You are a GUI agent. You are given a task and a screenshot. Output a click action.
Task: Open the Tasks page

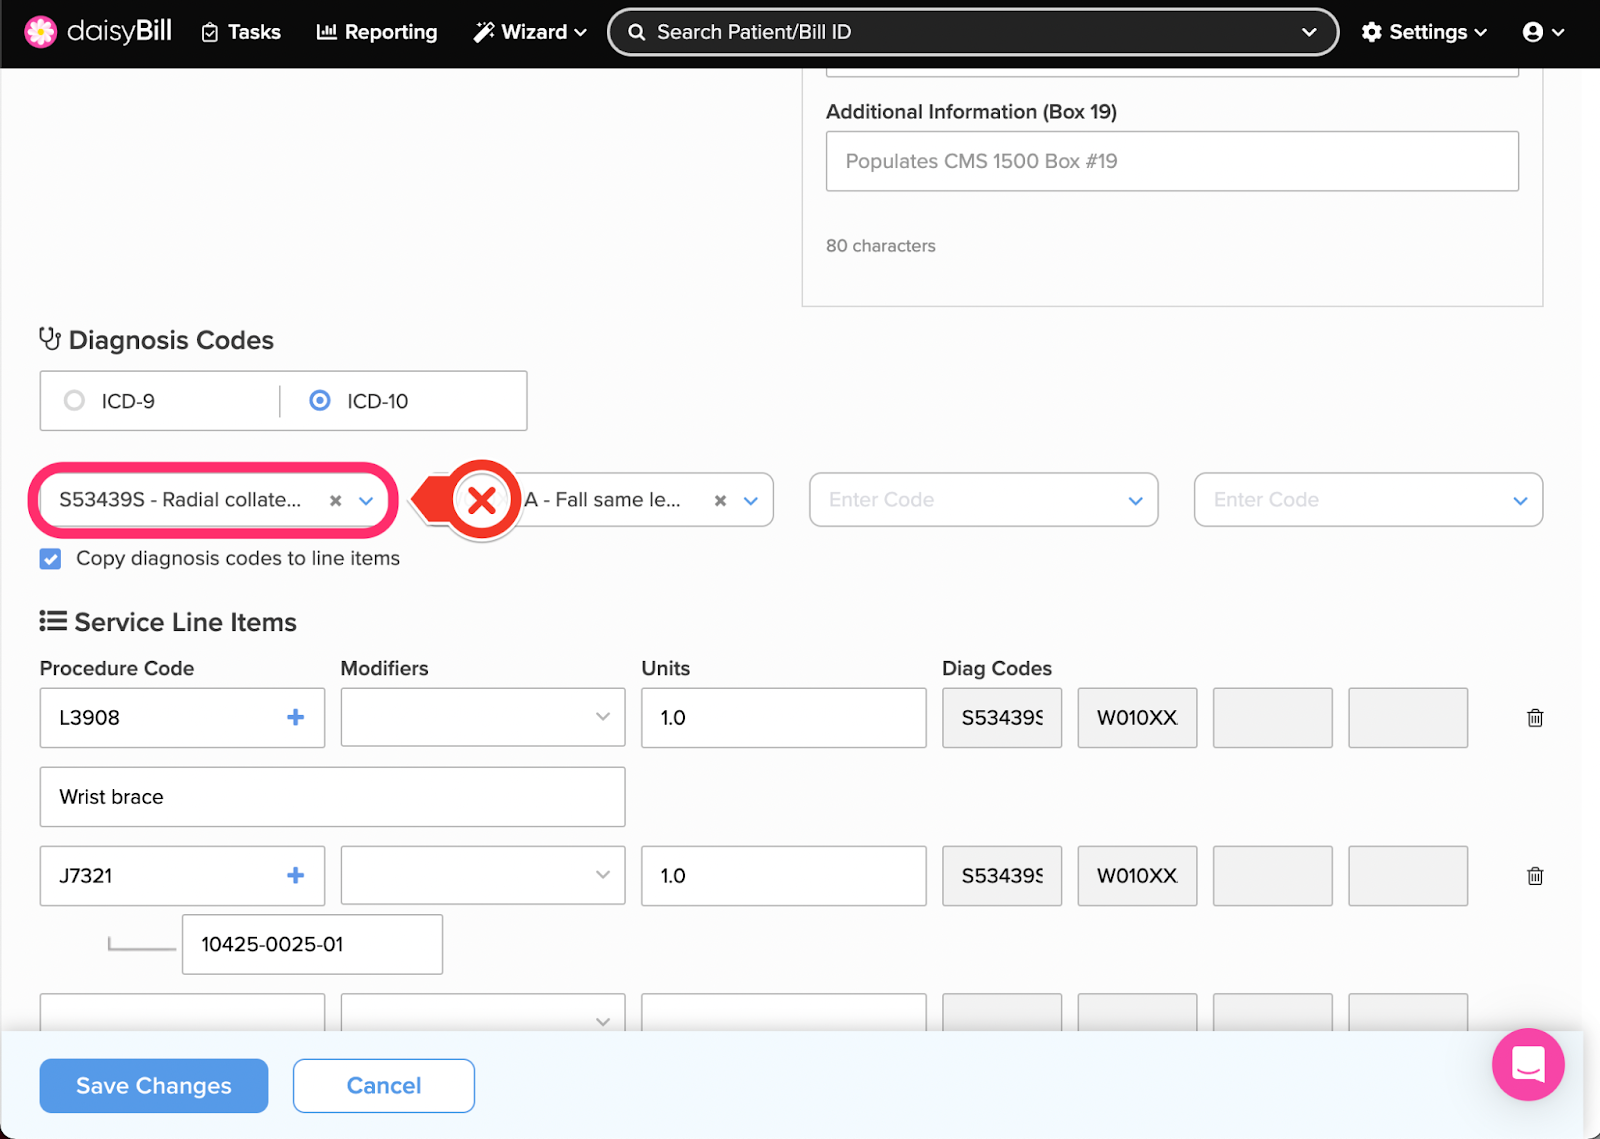pos(241,32)
